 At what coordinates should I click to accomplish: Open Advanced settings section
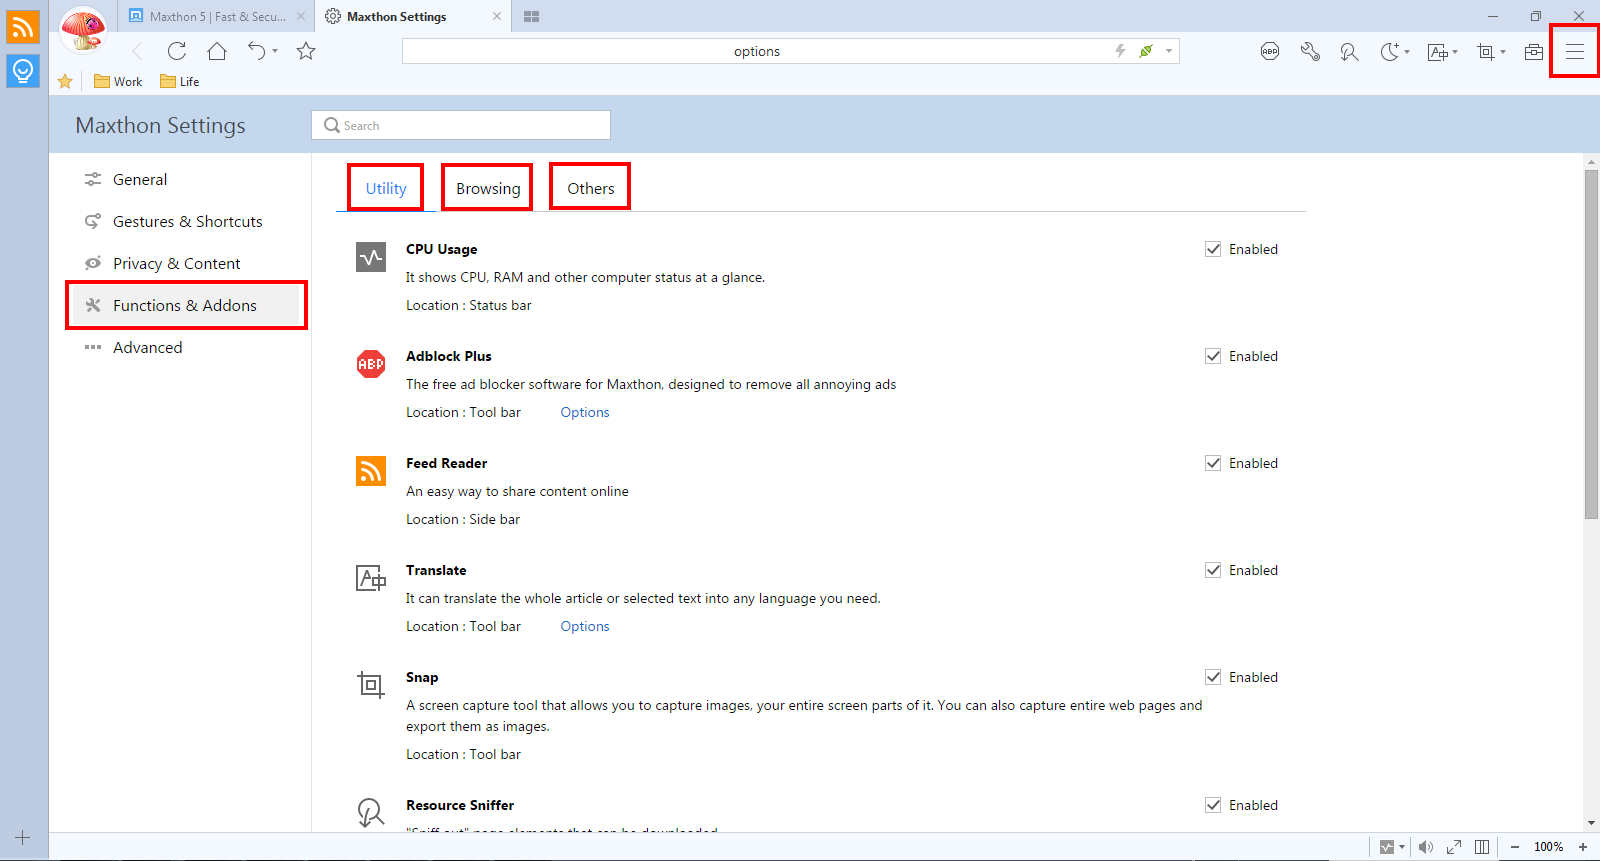(x=147, y=348)
